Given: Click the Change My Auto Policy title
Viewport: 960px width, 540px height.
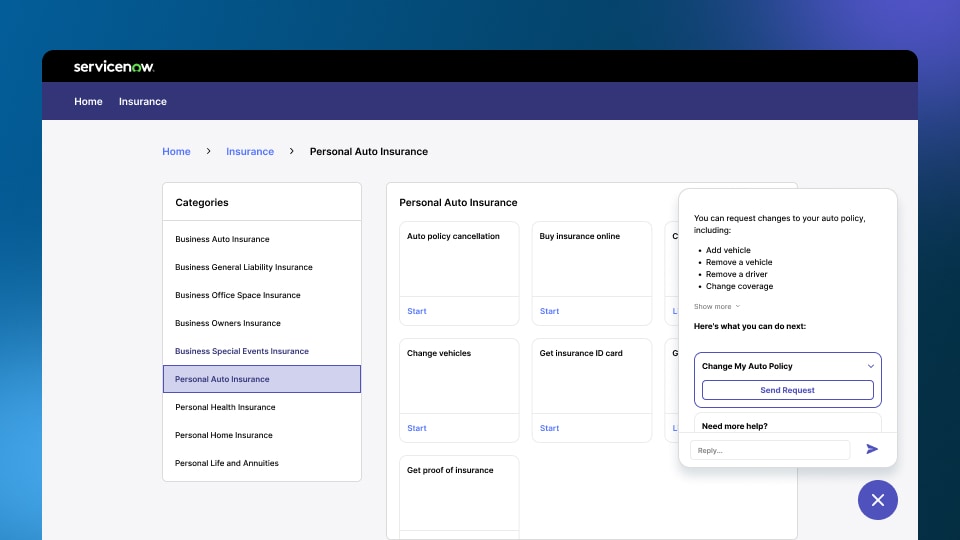Looking at the screenshot, I should 747,366.
